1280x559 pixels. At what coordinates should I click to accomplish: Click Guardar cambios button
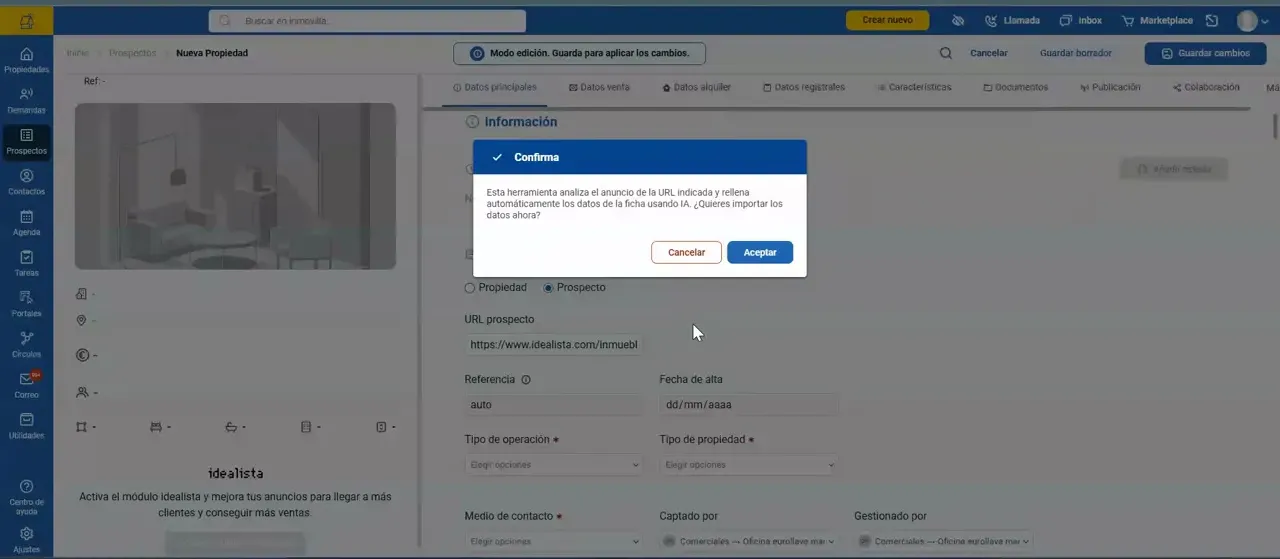pyautogui.click(x=1206, y=53)
